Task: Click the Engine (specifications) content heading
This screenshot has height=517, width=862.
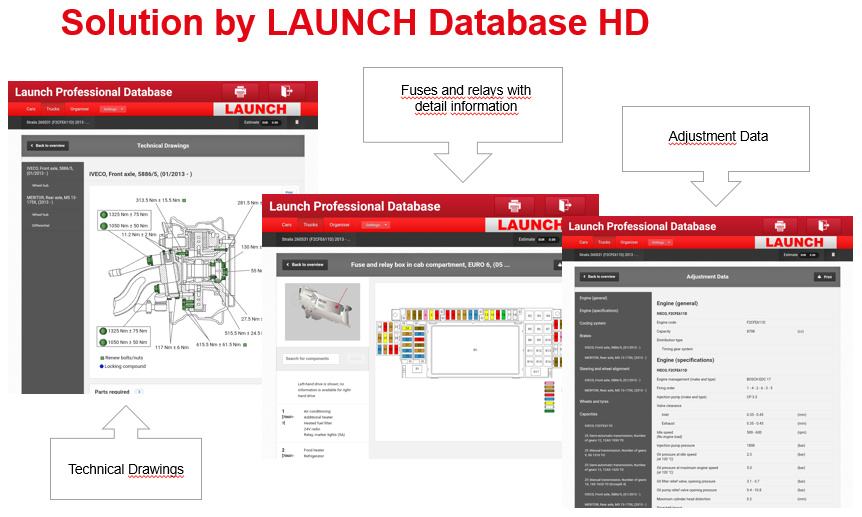Action: [685, 360]
